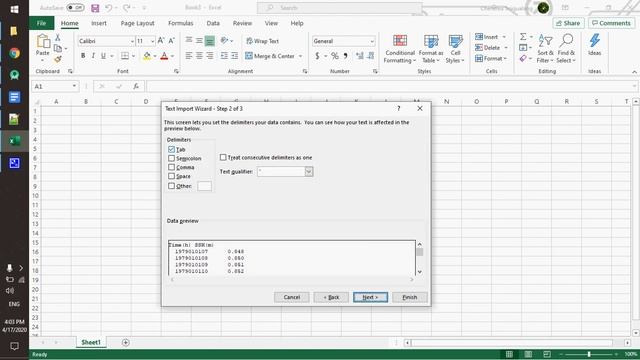640x360 pixels.
Task: Switch to the Insert tab
Action: tap(99, 23)
